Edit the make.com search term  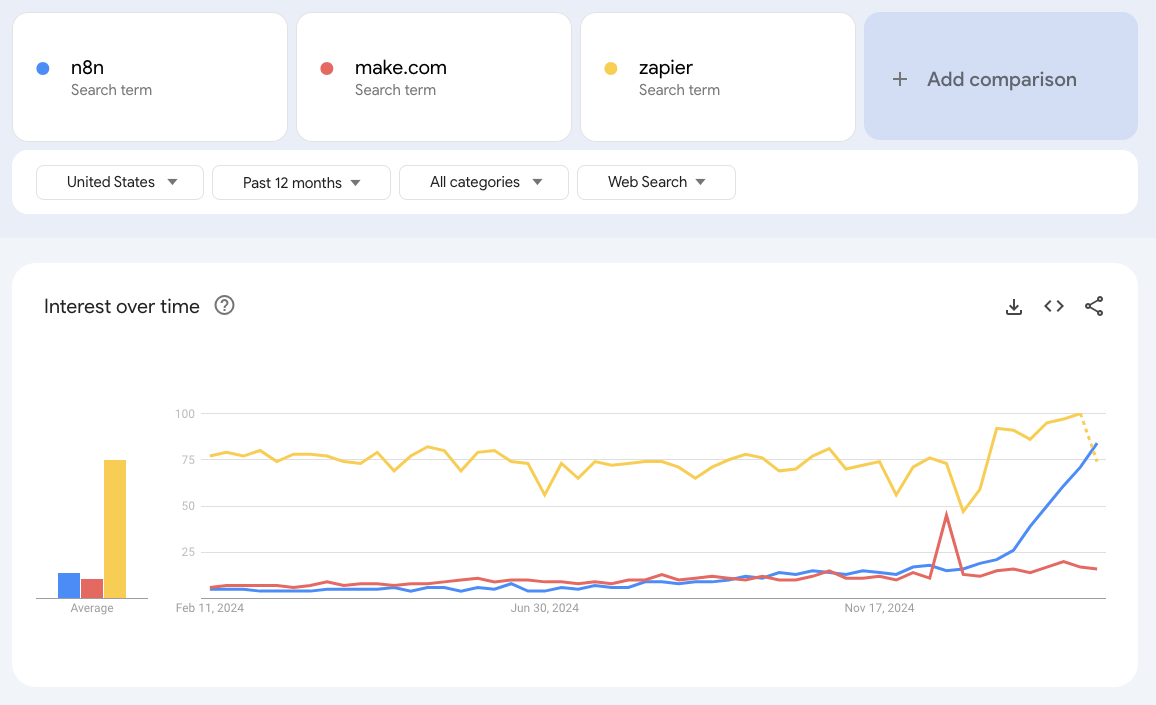click(x=400, y=68)
